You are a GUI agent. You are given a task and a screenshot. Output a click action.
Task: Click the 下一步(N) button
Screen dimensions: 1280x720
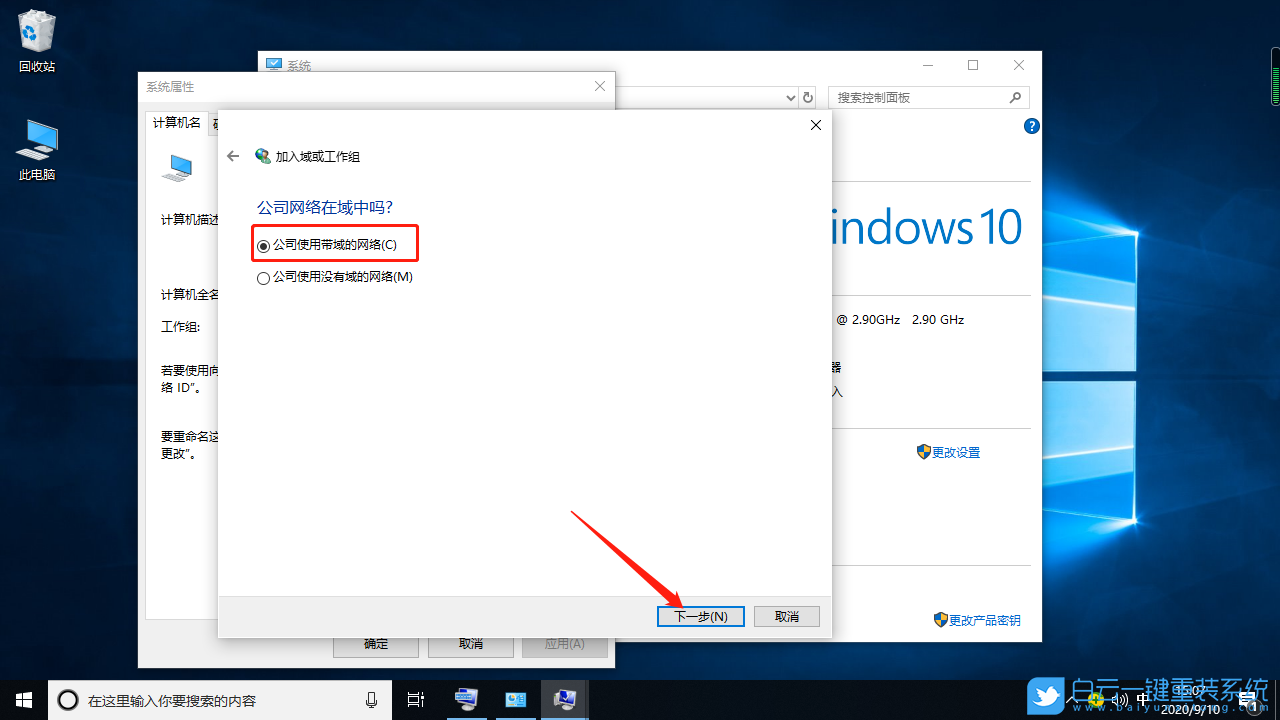(701, 616)
